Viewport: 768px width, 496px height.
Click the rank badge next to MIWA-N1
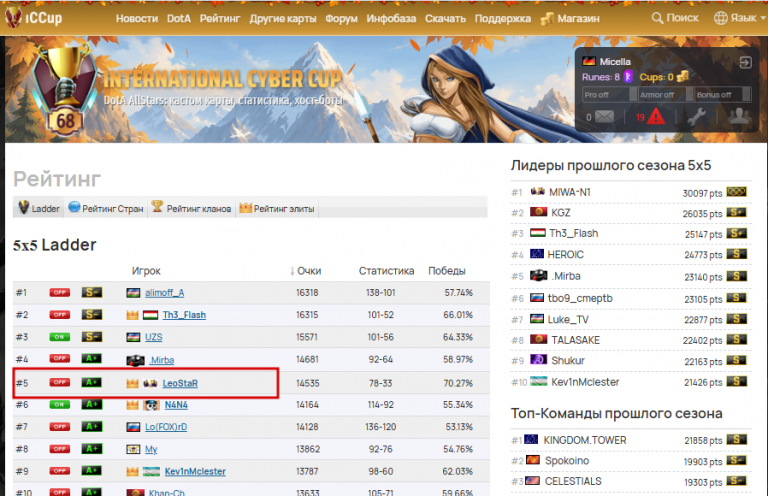[x=736, y=192]
